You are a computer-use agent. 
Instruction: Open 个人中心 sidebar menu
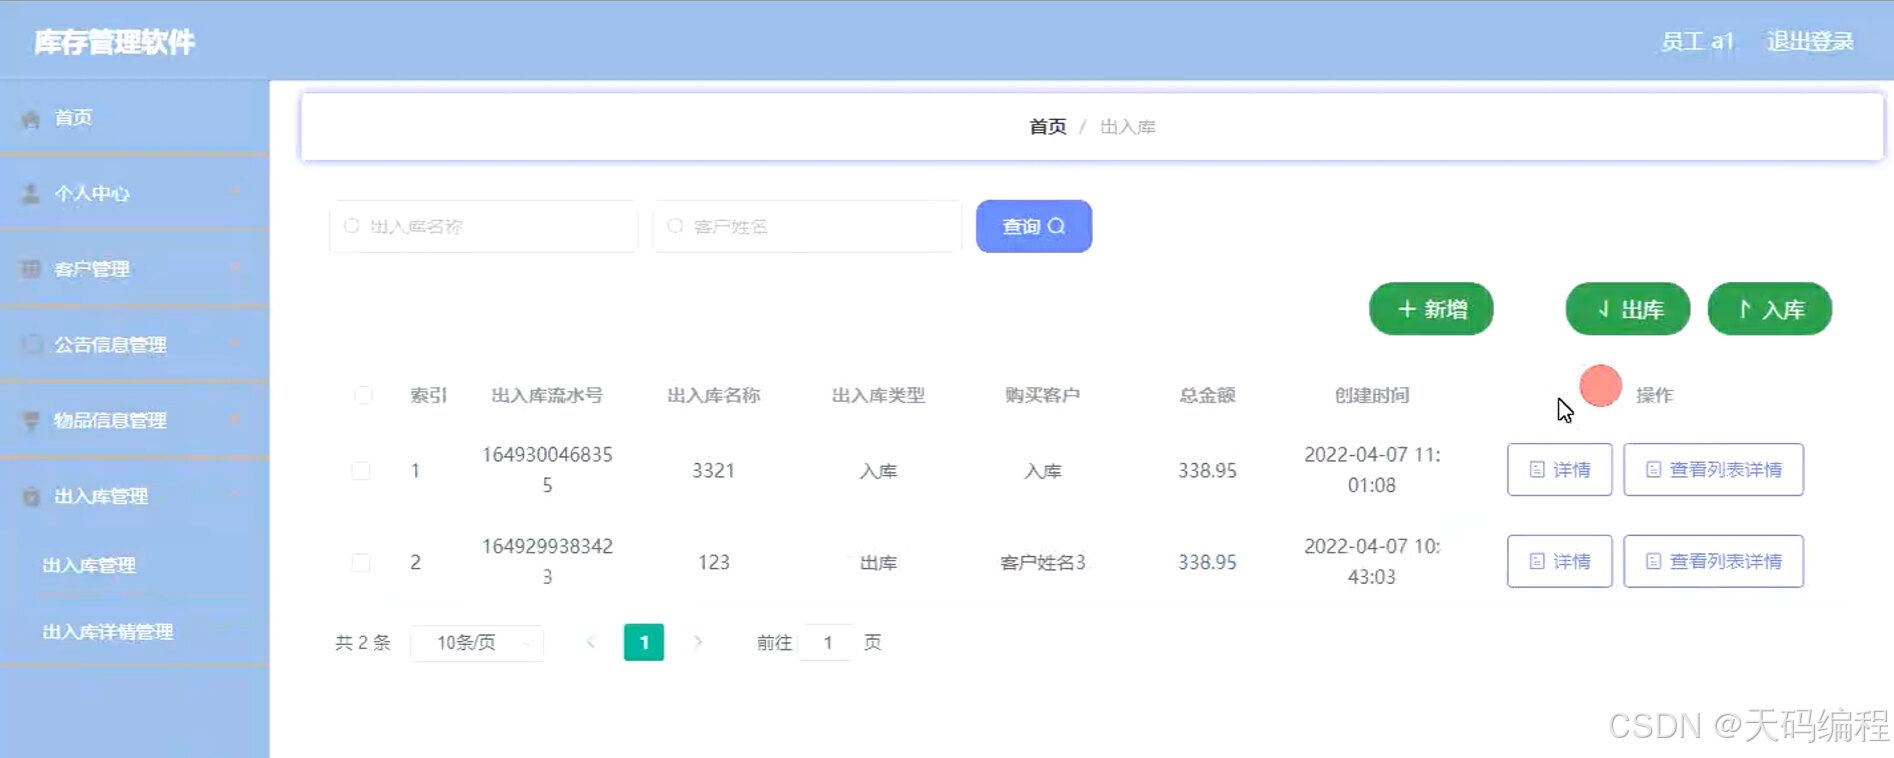pyautogui.click(x=134, y=193)
